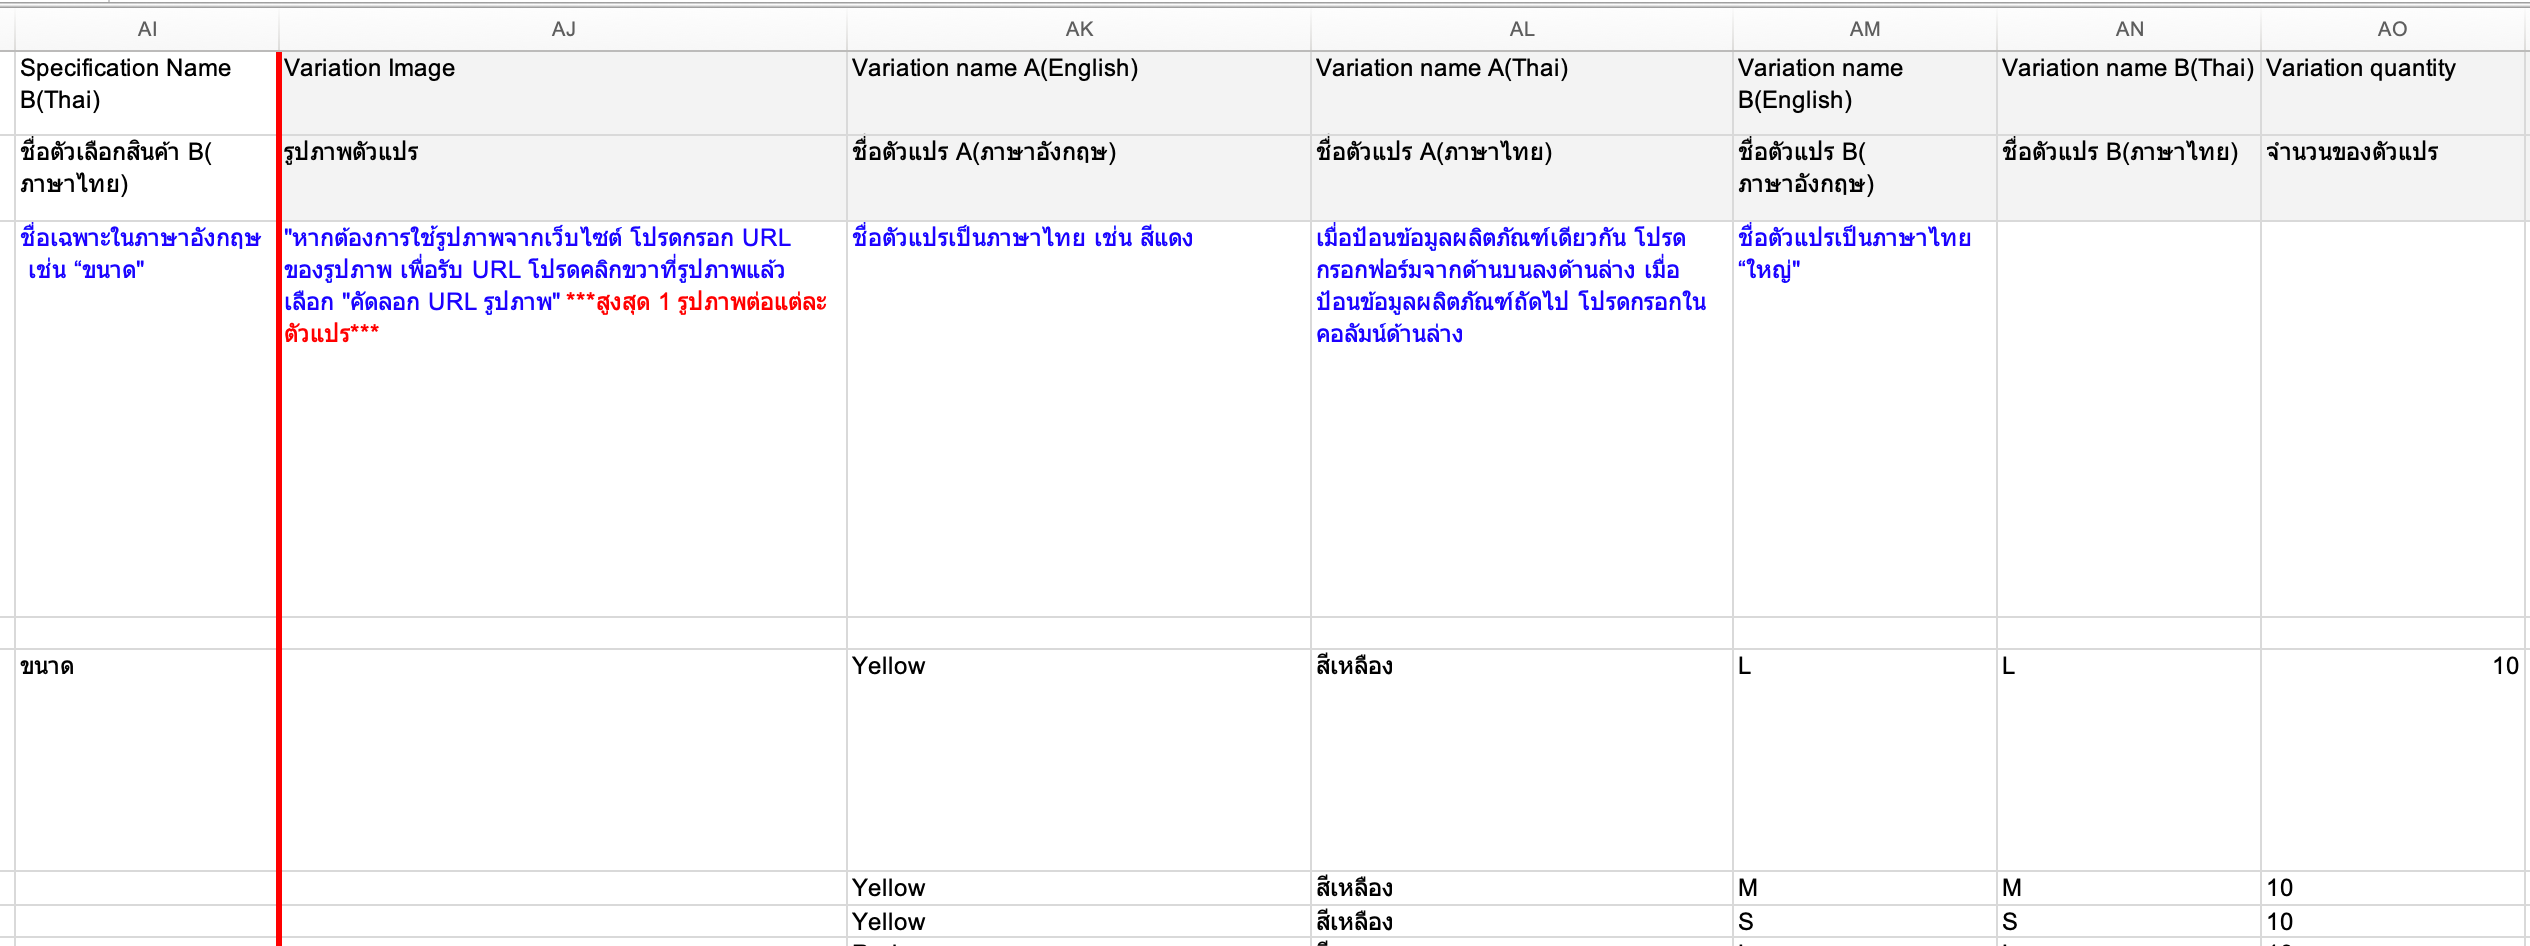Select the 'S' cell in column AN
This screenshot has height=946, width=2530.
pyautogui.click(x=2129, y=922)
